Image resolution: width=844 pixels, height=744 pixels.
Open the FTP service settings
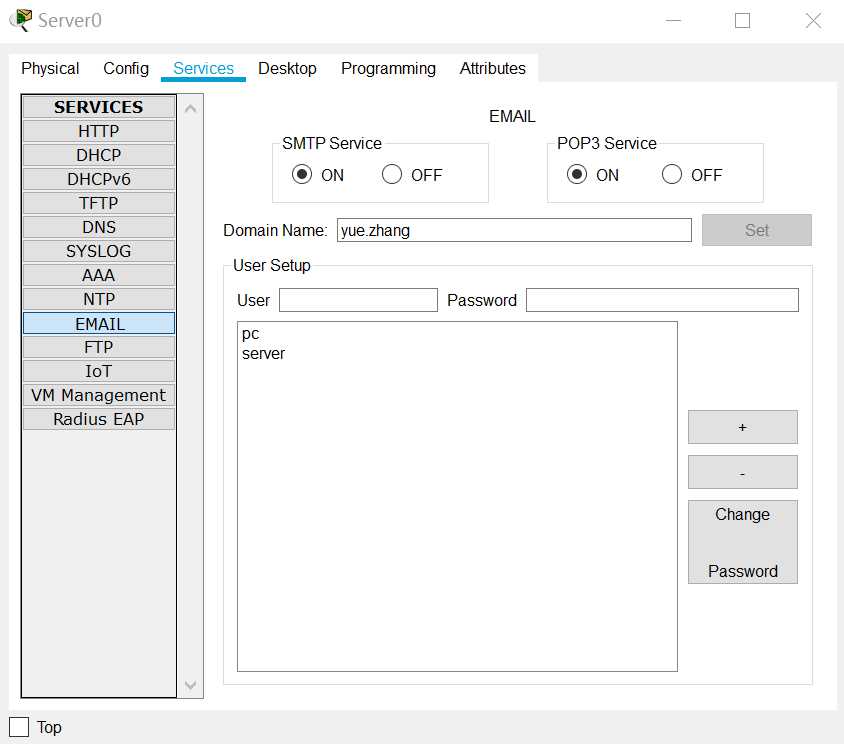click(99, 347)
